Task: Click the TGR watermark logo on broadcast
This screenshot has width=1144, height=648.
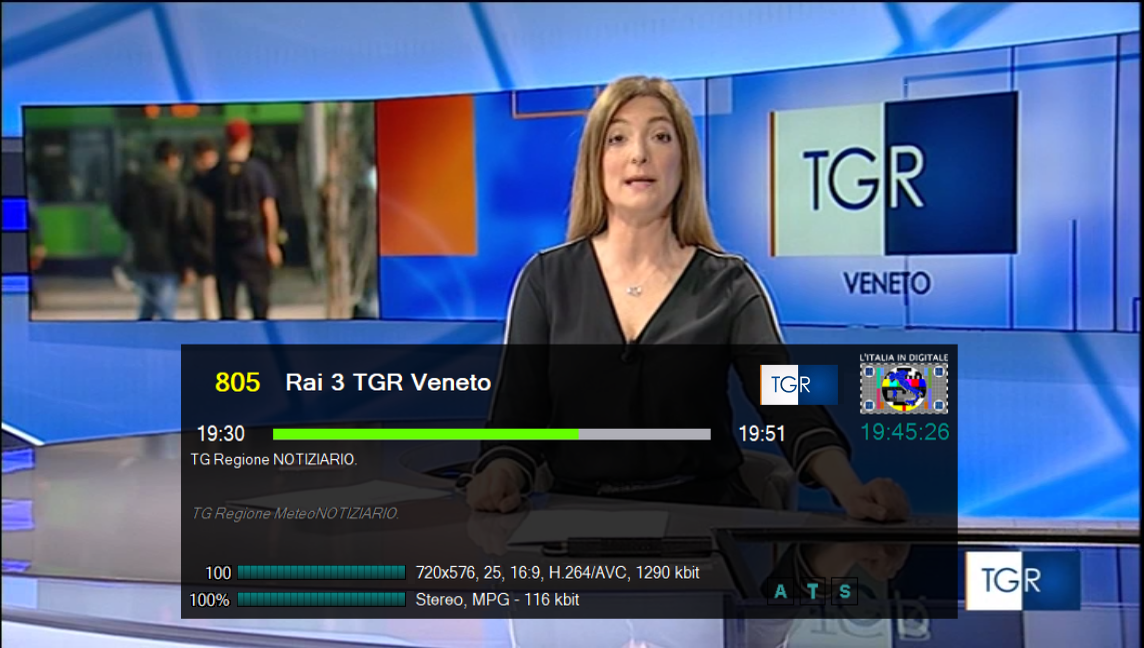Action: pyautogui.click(x=1022, y=580)
